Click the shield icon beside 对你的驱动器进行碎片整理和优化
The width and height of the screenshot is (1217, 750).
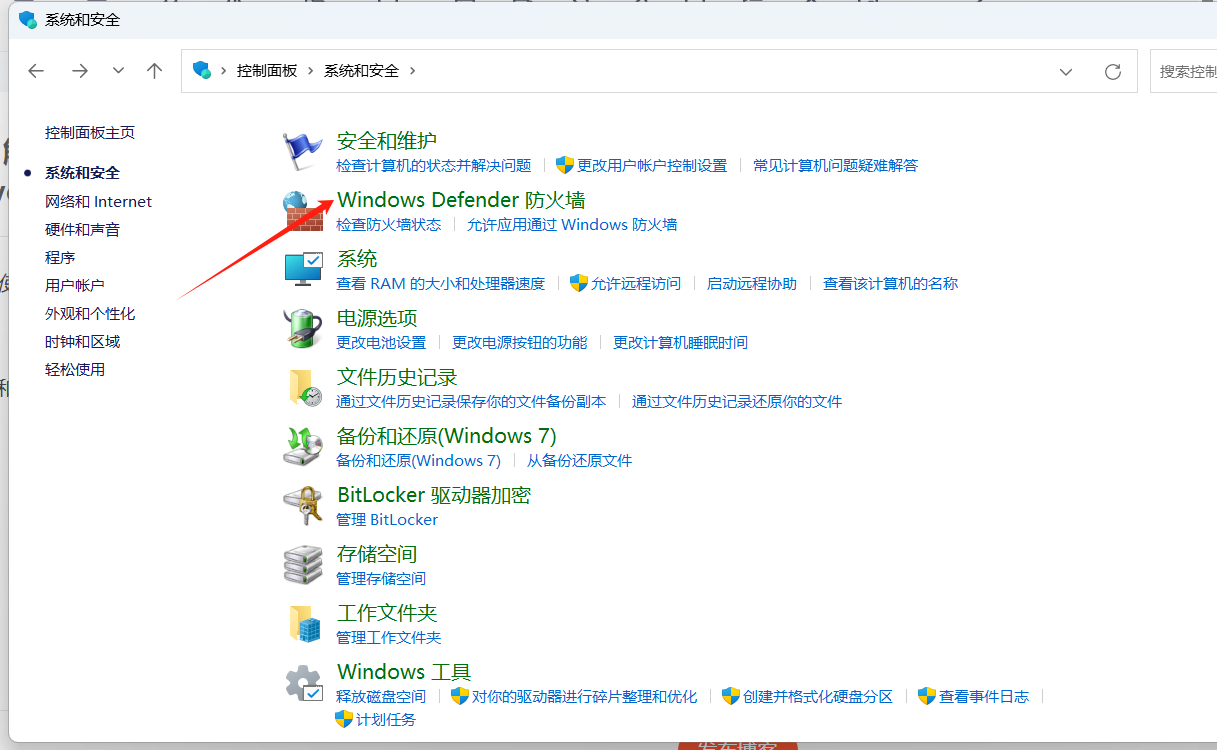tap(460, 696)
